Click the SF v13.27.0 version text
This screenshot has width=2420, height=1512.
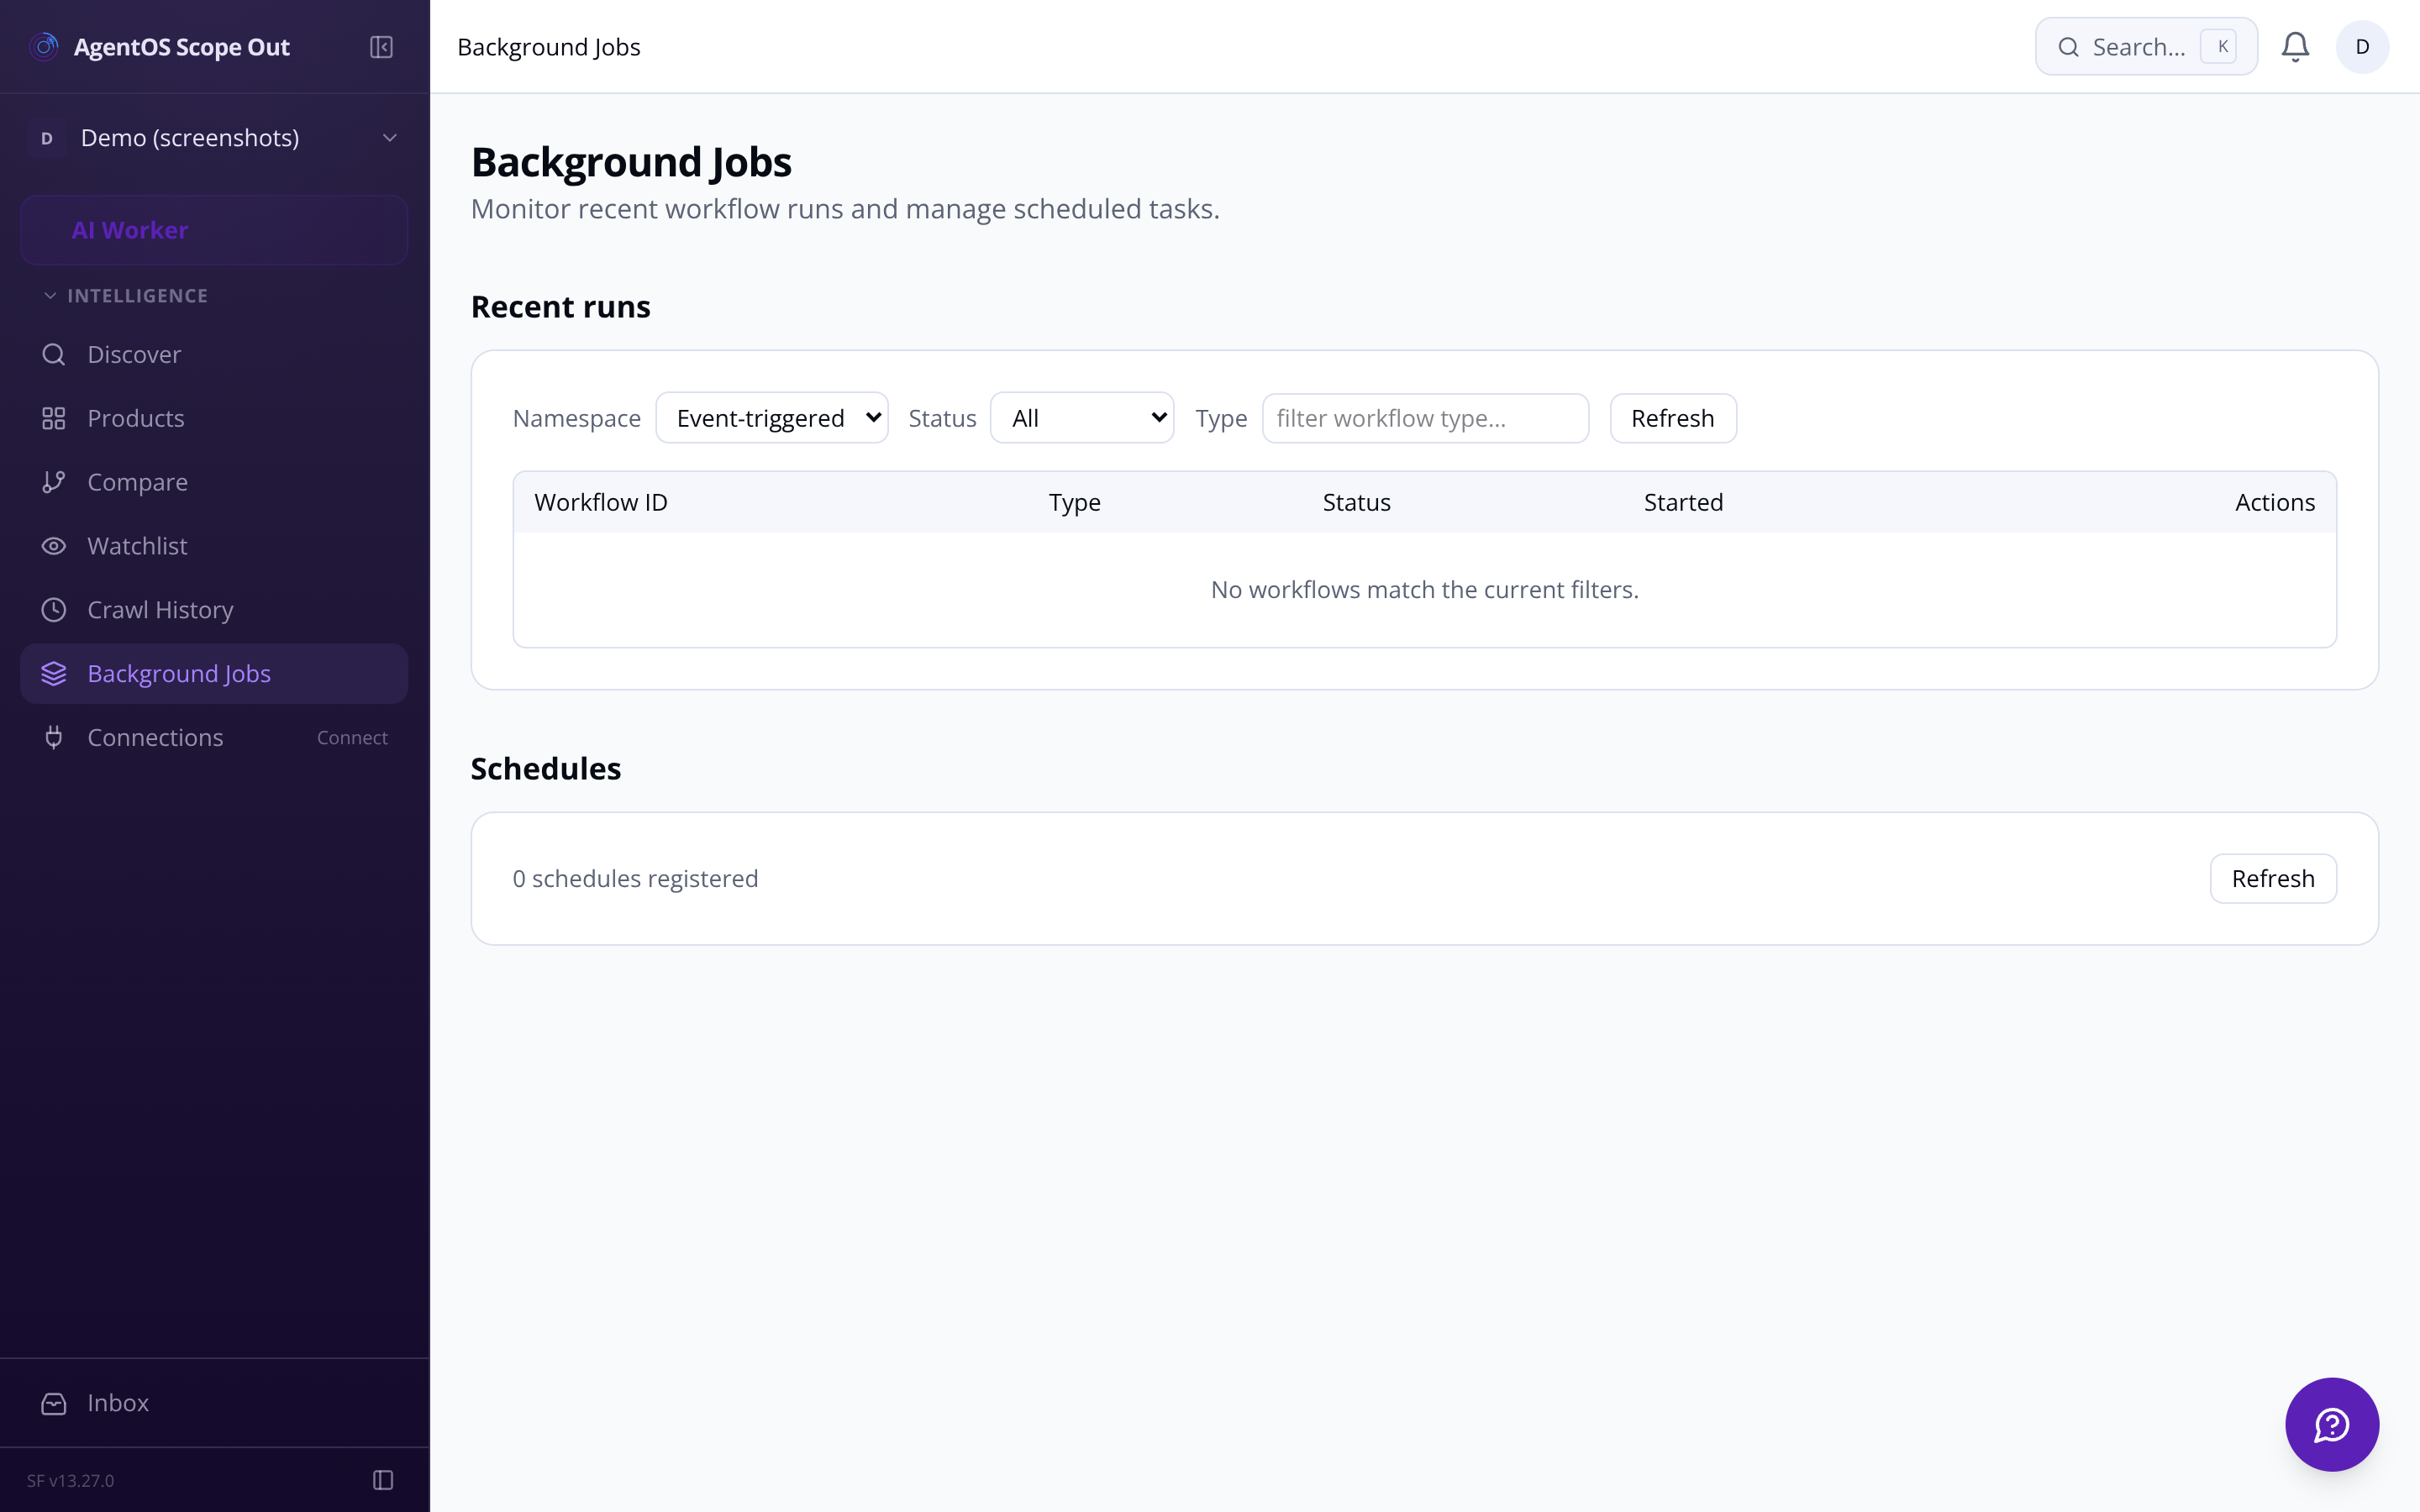click(x=70, y=1480)
